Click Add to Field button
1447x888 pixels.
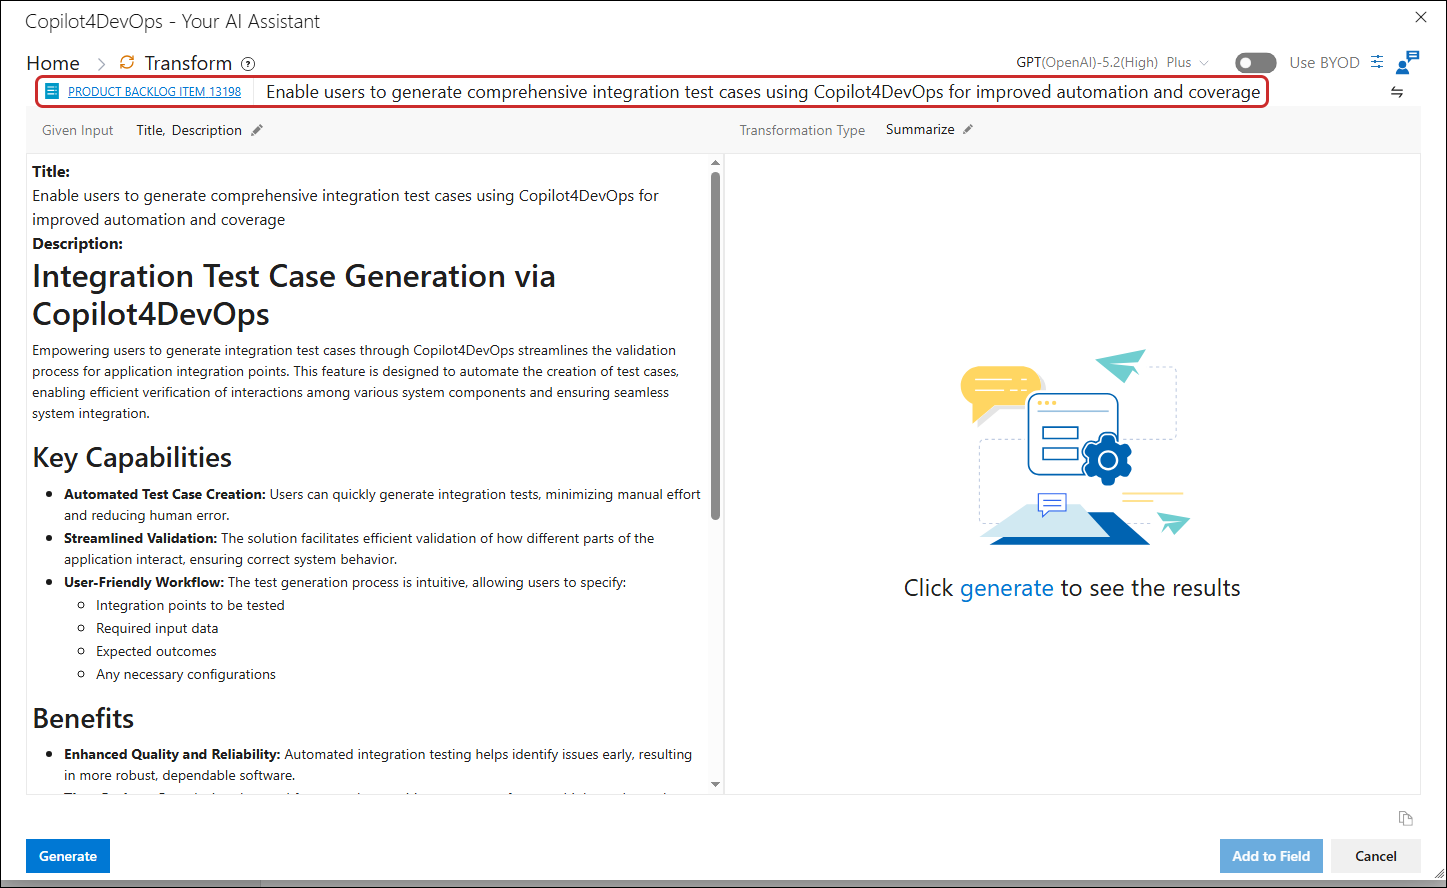[x=1271, y=856]
